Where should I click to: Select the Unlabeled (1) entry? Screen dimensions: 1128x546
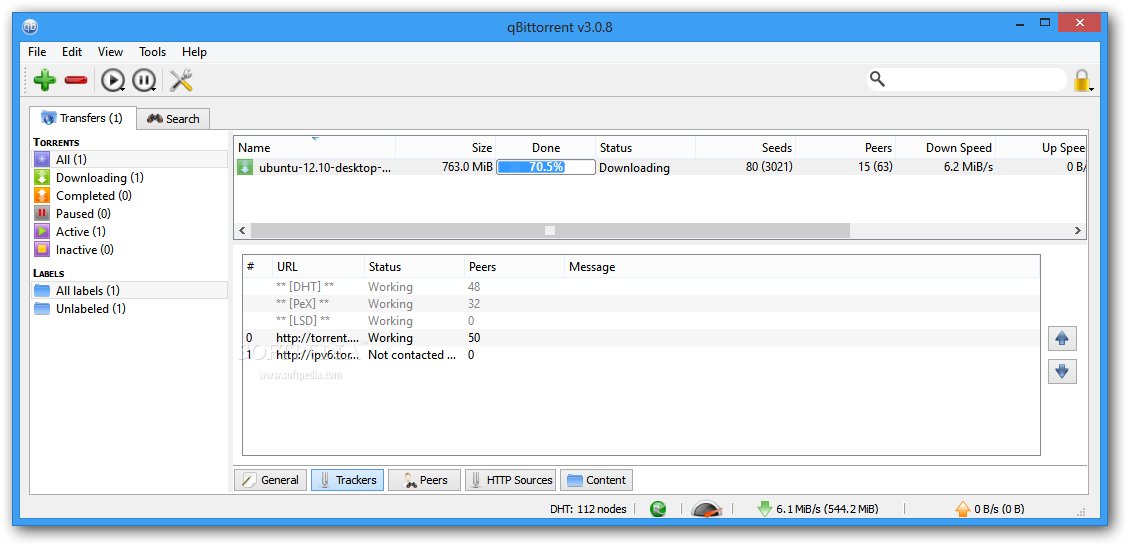129,309
